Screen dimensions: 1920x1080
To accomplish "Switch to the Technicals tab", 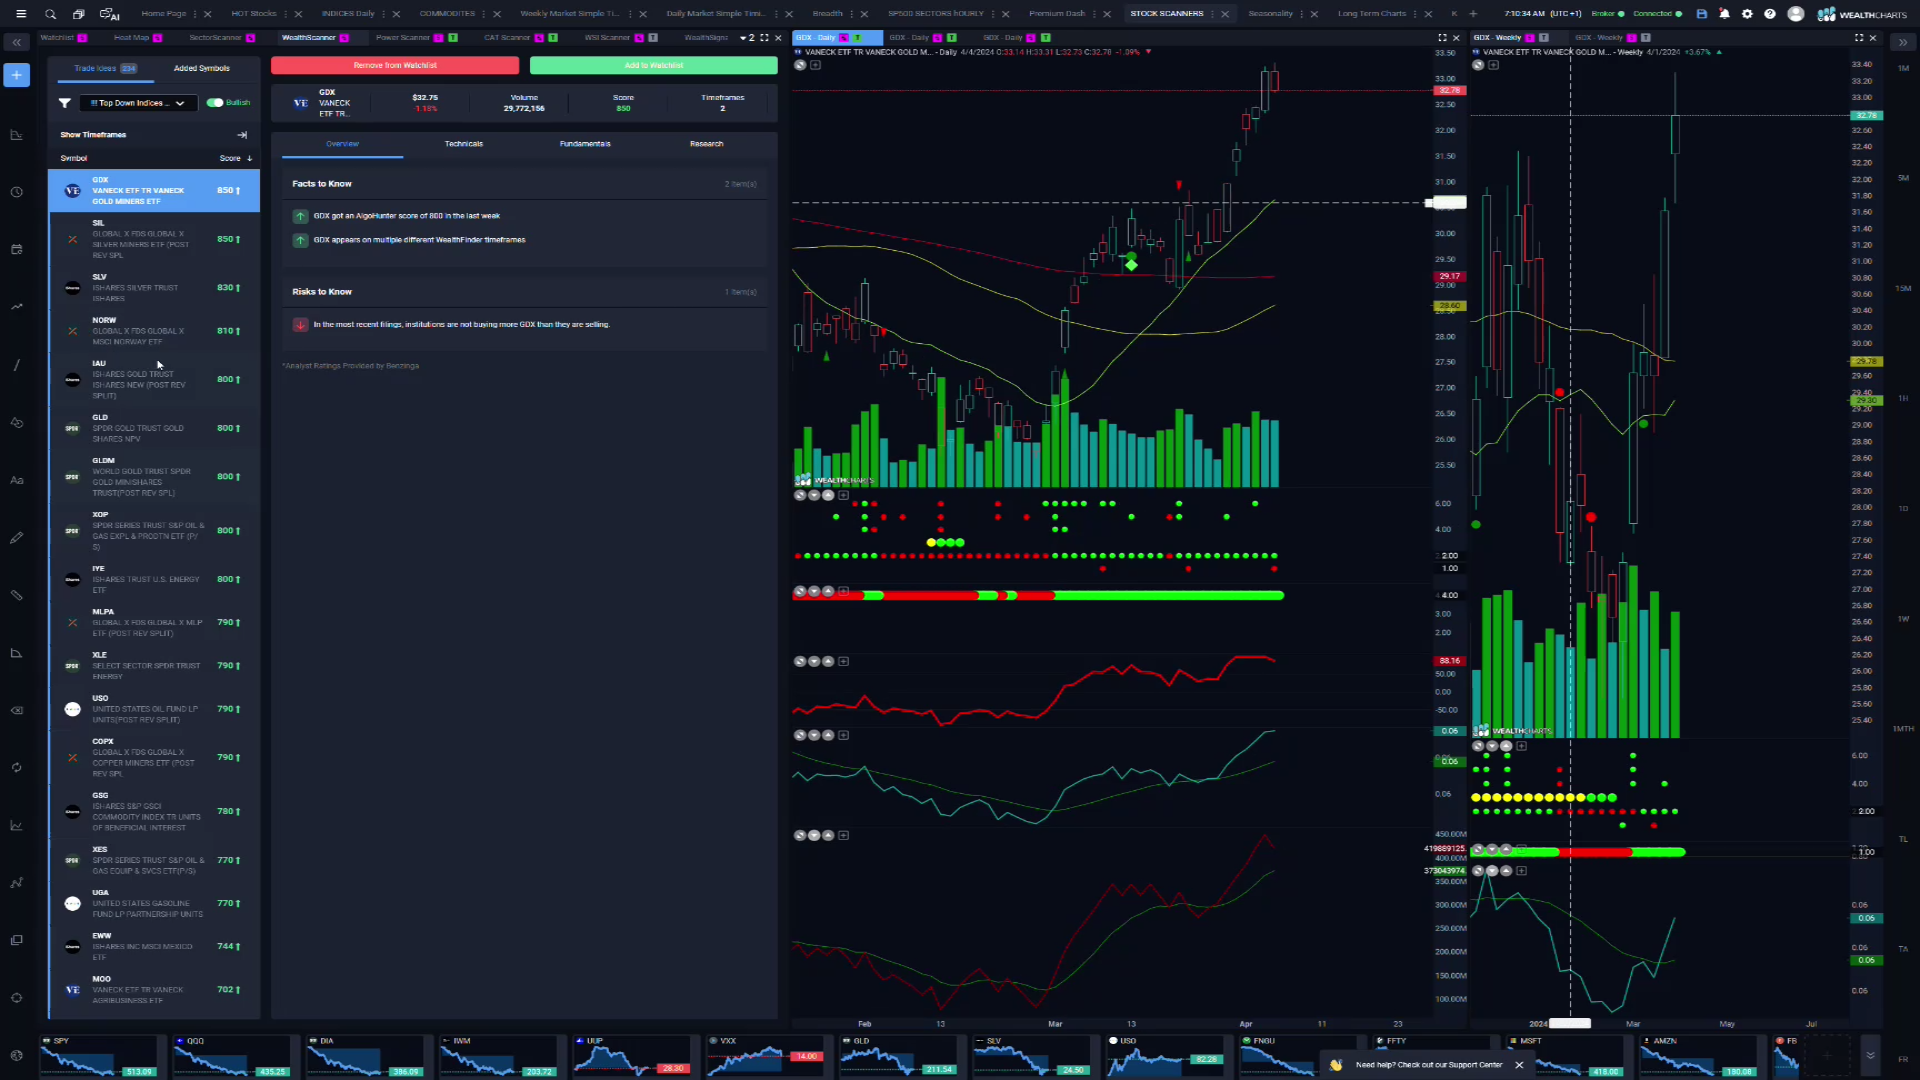I will (x=464, y=144).
